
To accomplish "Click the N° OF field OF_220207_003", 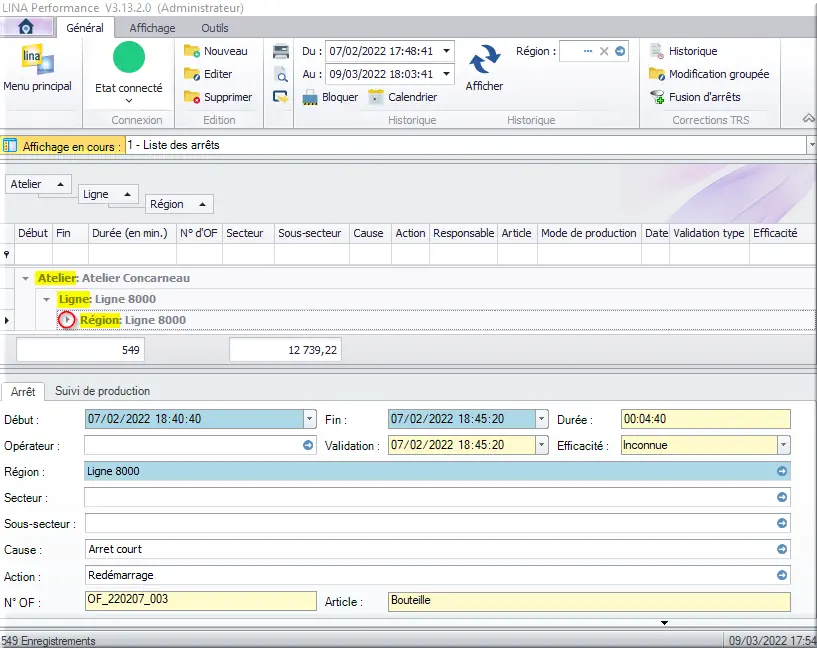I will [201, 600].
